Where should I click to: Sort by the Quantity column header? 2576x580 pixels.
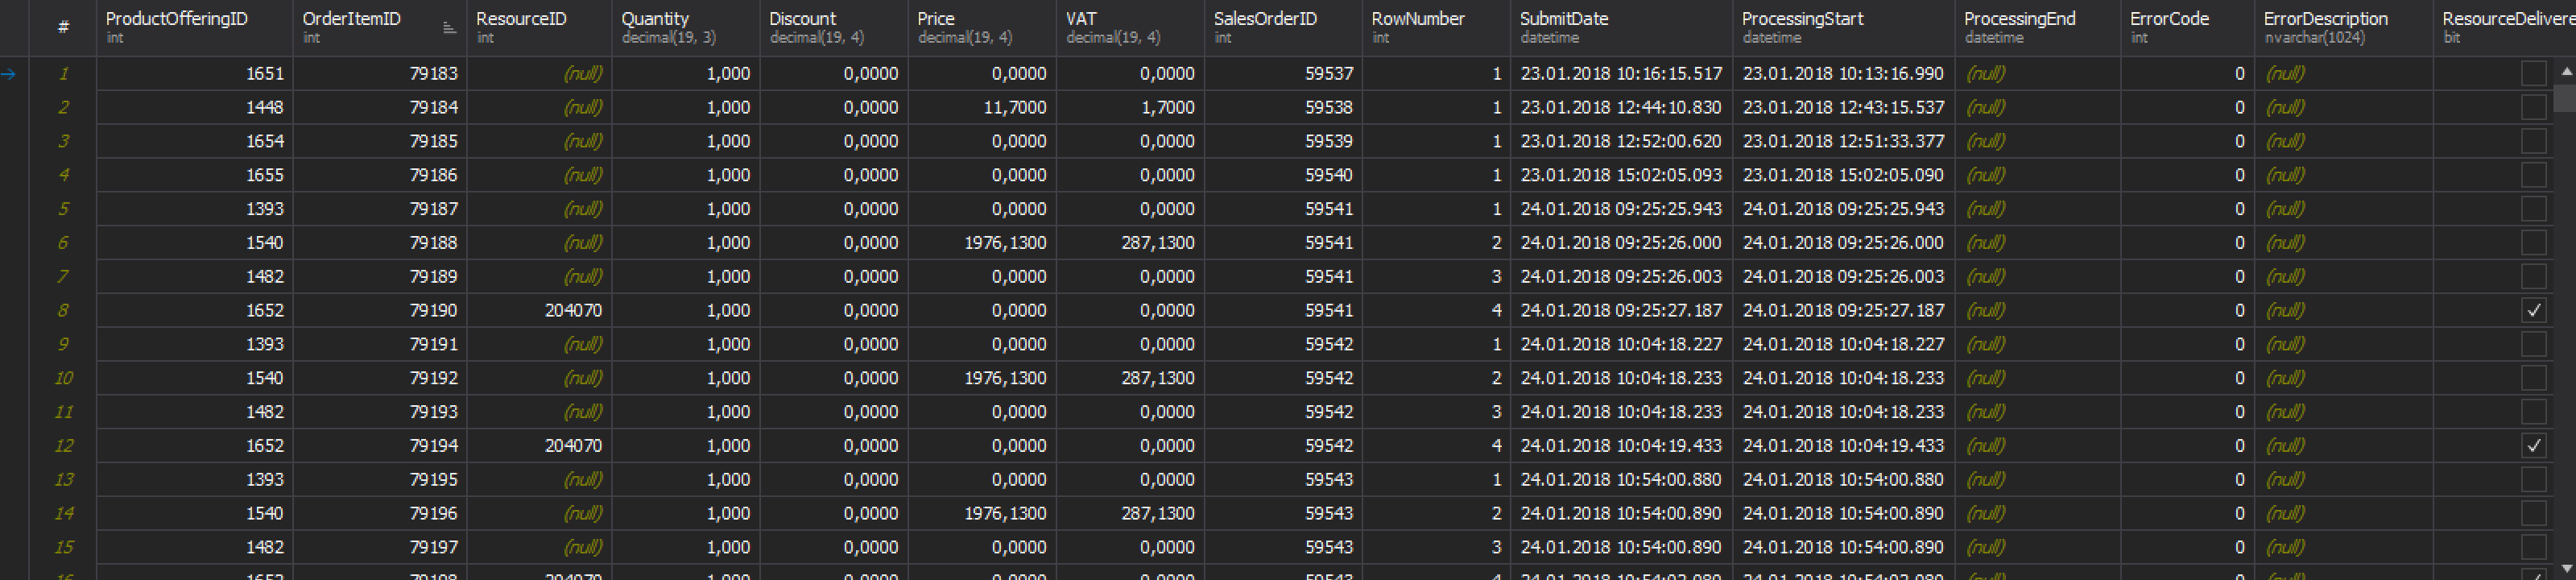[x=685, y=27]
